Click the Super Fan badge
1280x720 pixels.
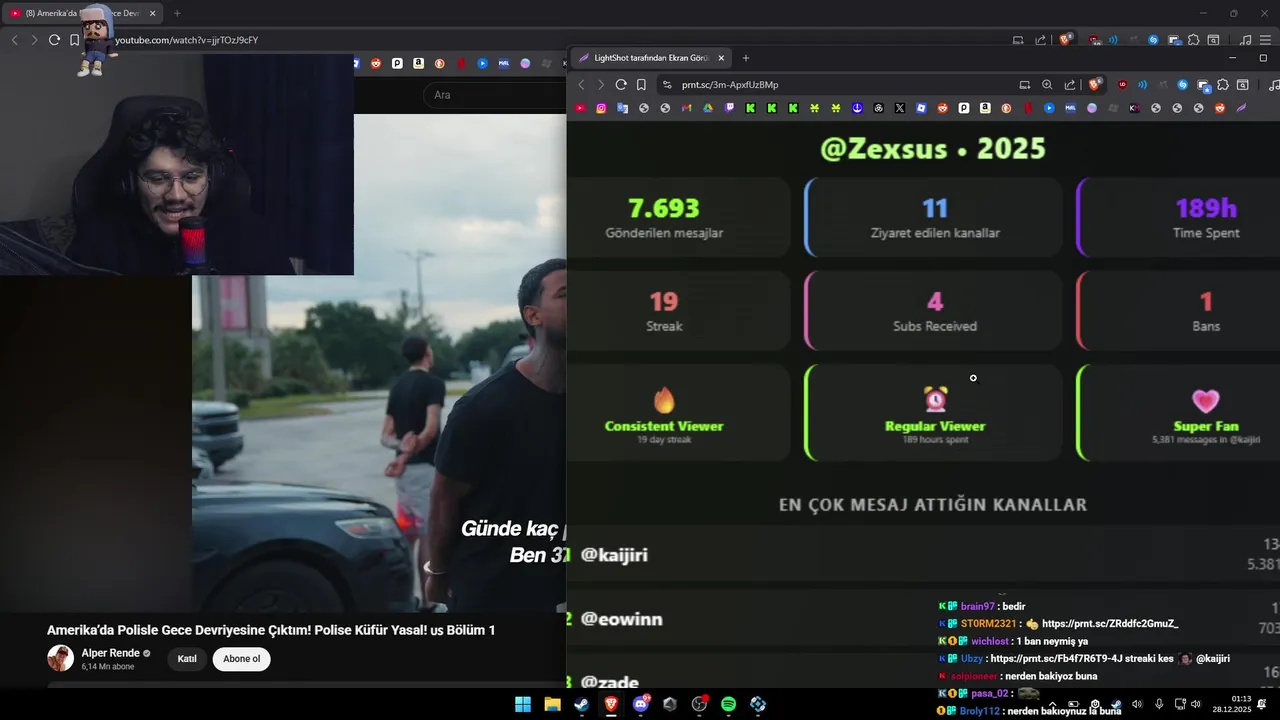click(x=1180, y=413)
